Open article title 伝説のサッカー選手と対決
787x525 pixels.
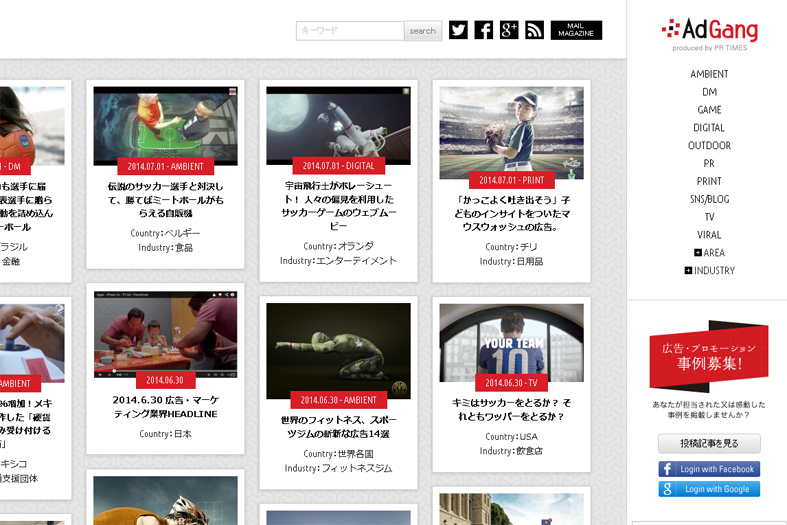click(166, 200)
